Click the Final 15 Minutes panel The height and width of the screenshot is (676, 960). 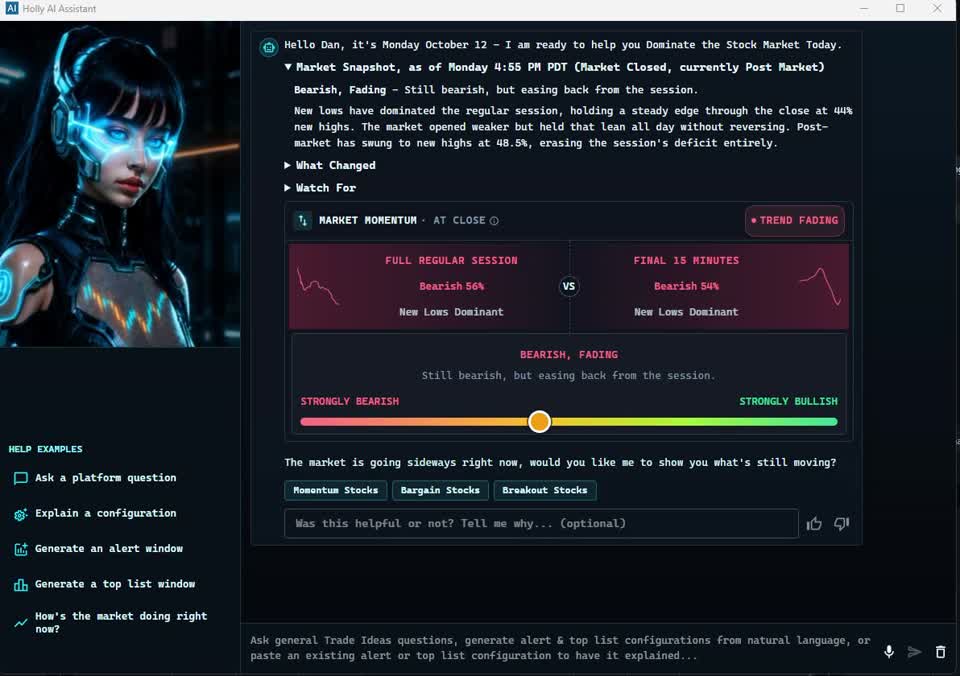709,286
